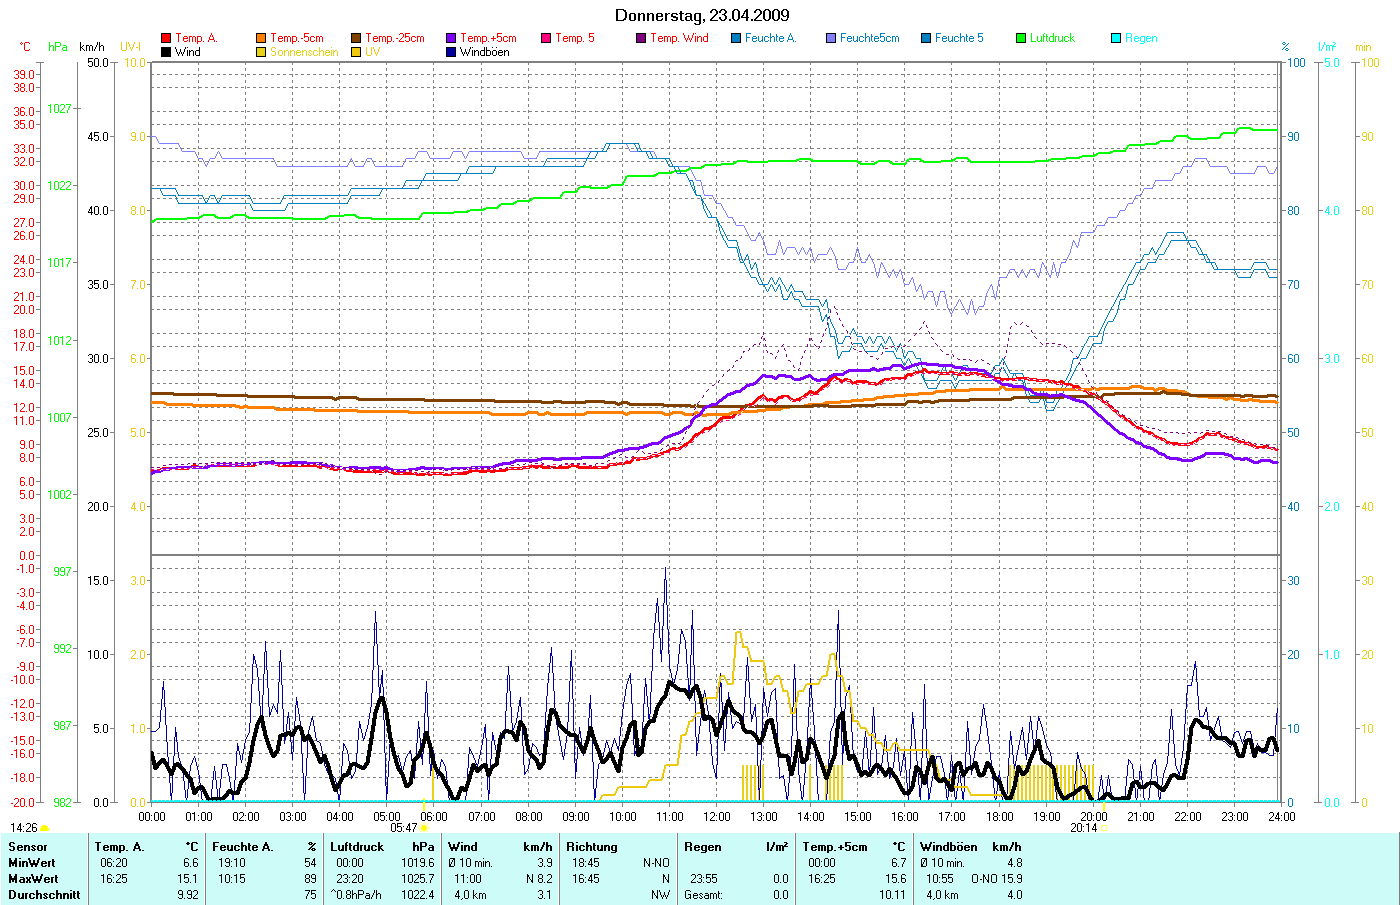The height and width of the screenshot is (905, 1400).
Task: Click the red Temp. A. legend swatch
Action: pos(166,38)
